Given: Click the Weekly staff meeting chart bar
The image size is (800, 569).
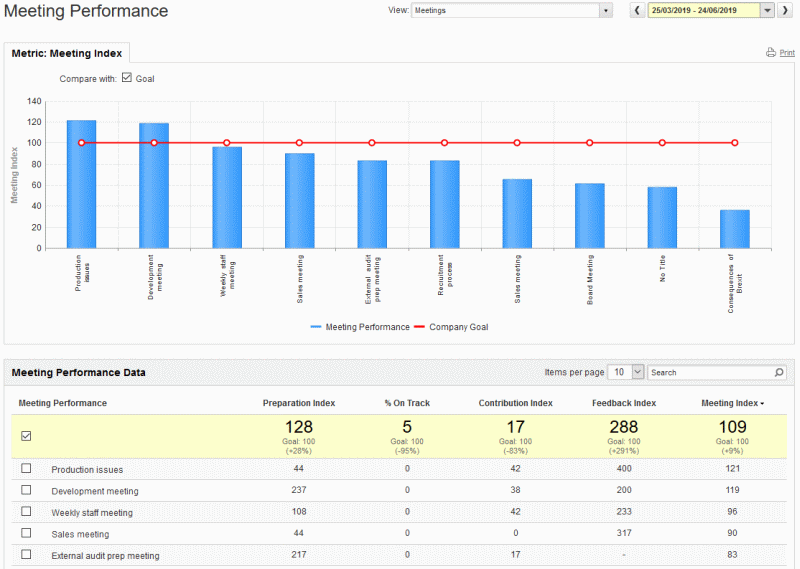Looking at the screenshot, I should [227, 197].
